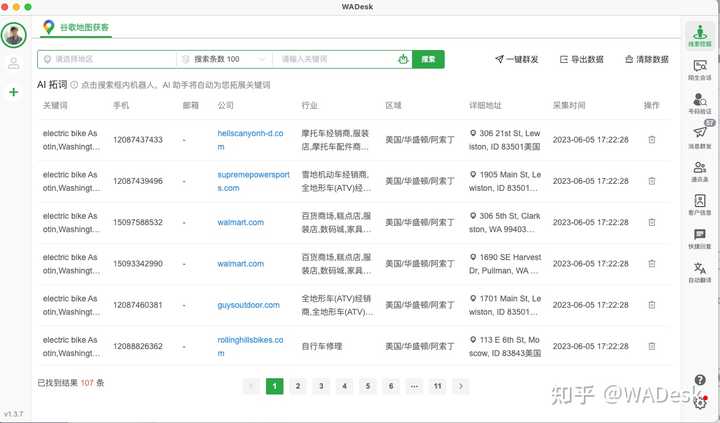Click the green 搜索 button
This screenshot has height=423, width=720.
pos(428,59)
